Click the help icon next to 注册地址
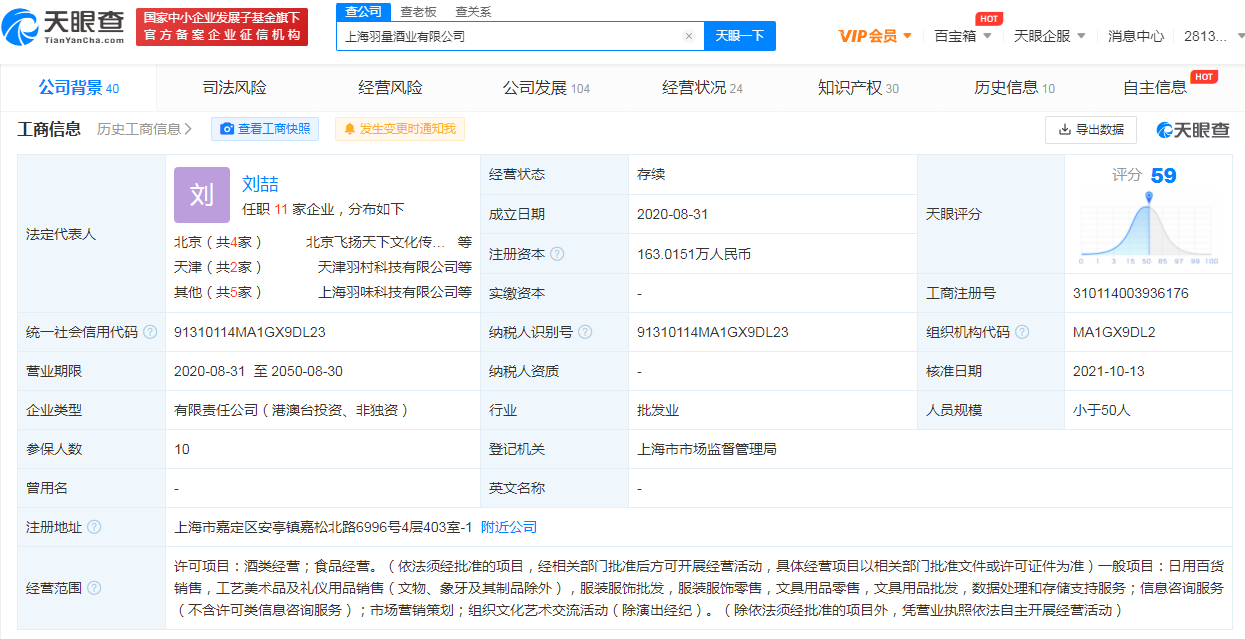This screenshot has width=1245, height=639. (x=94, y=527)
